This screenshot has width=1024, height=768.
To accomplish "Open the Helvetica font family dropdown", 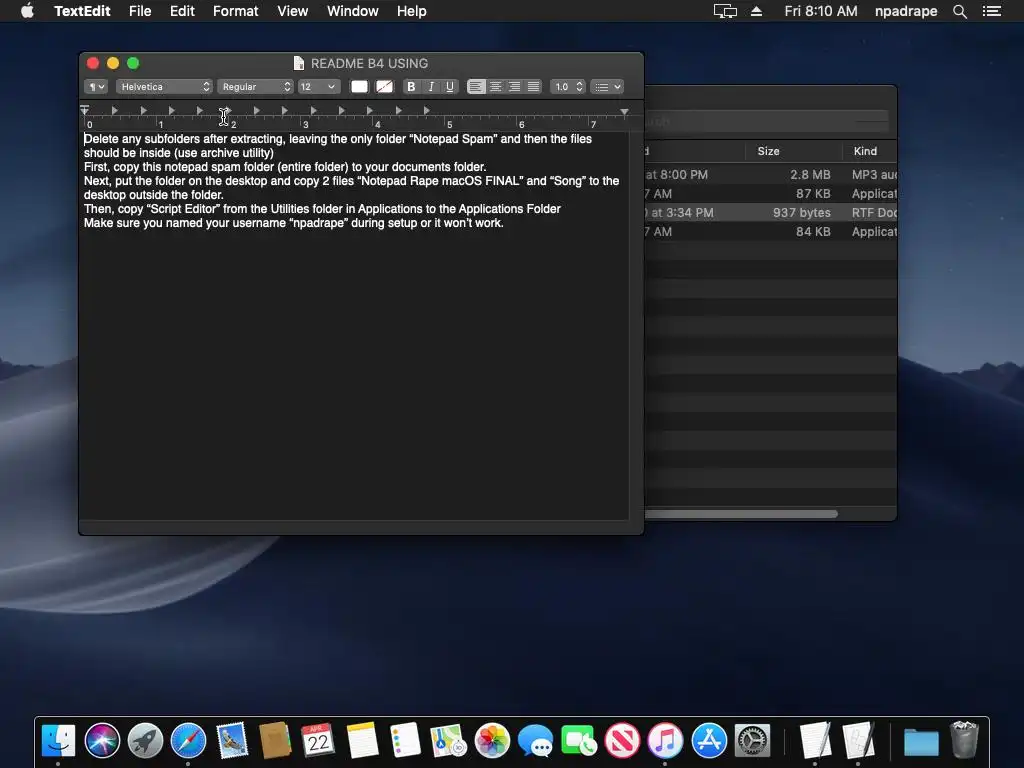I will pyautogui.click(x=164, y=87).
